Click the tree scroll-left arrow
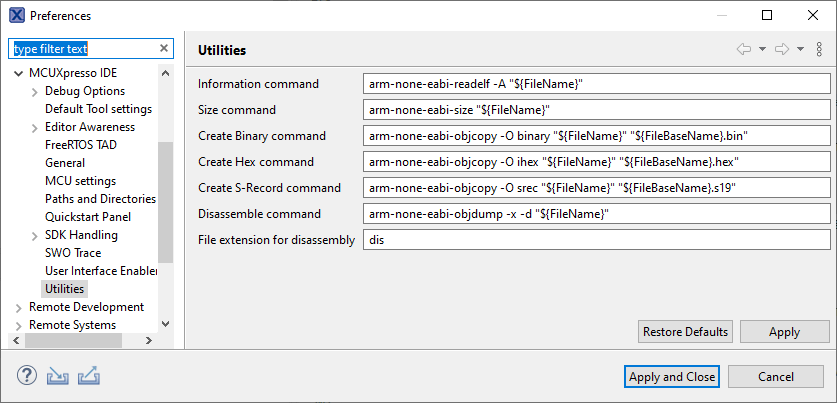The height and width of the screenshot is (403, 837). 16,341
